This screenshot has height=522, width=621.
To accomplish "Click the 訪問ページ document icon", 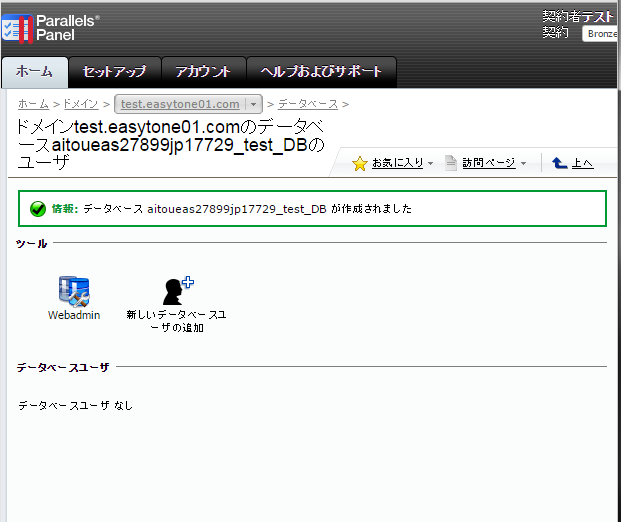I will click(451, 163).
